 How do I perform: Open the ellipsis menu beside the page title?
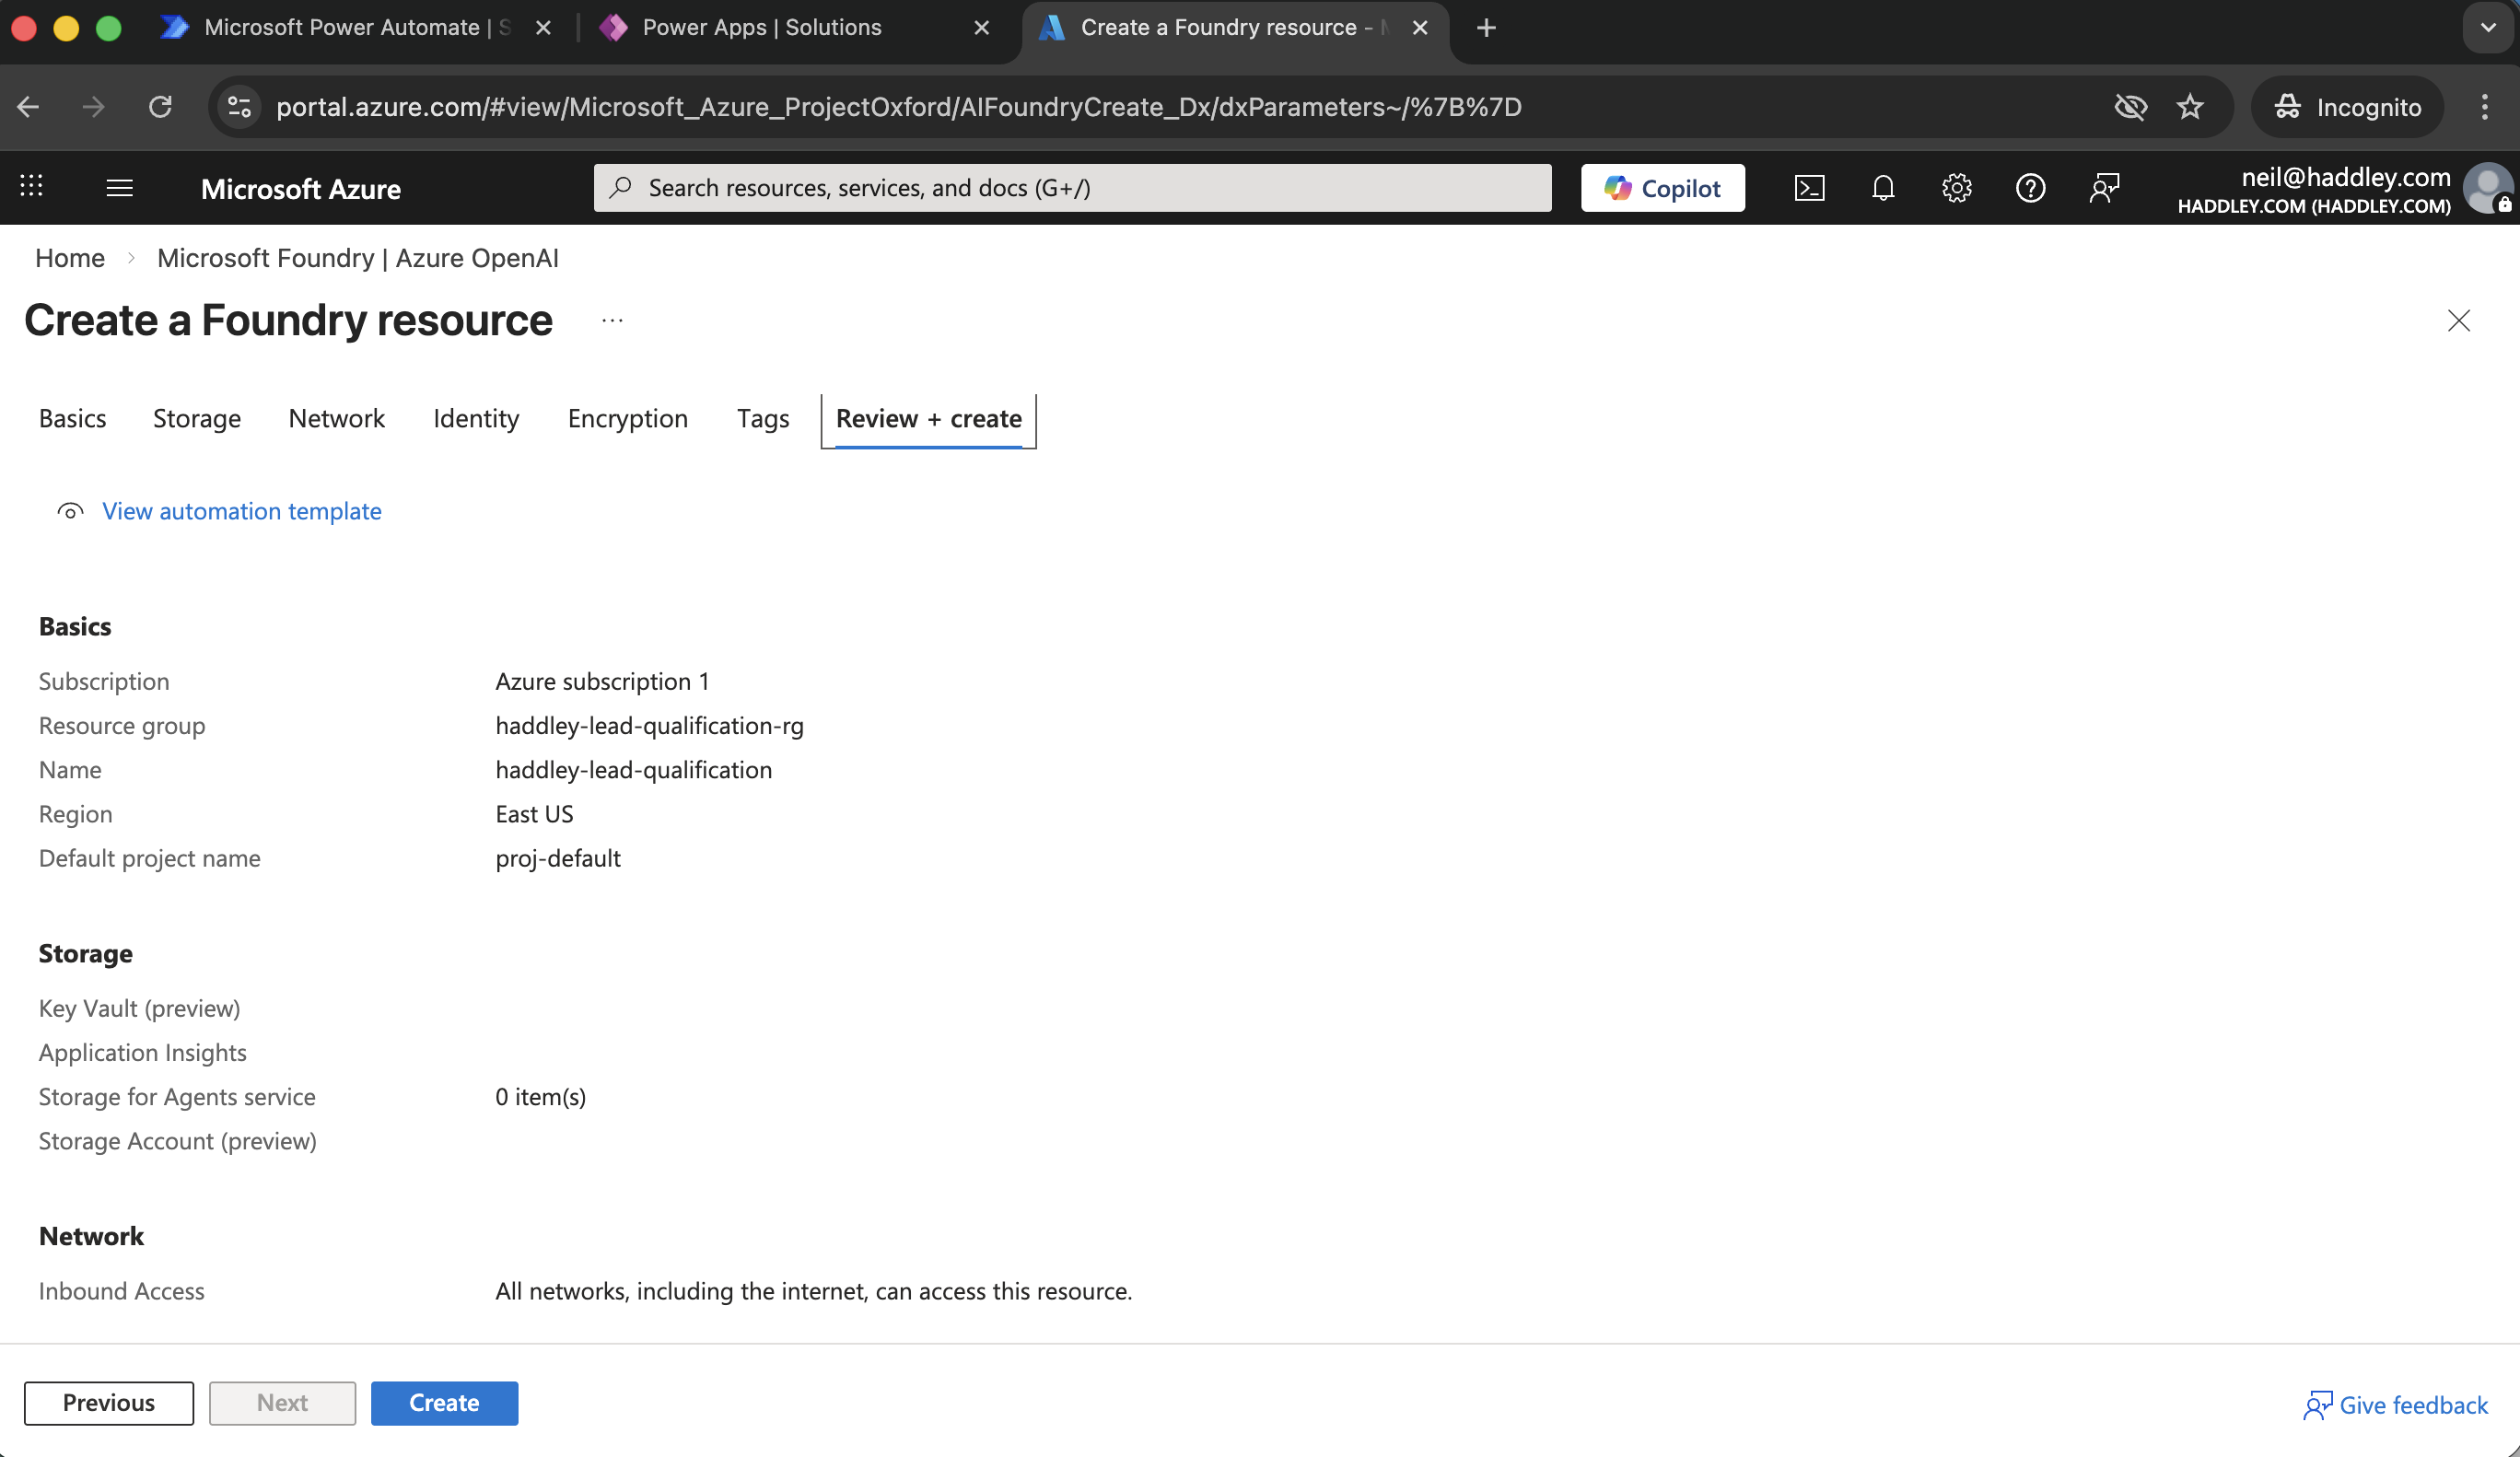tap(612, 320)
